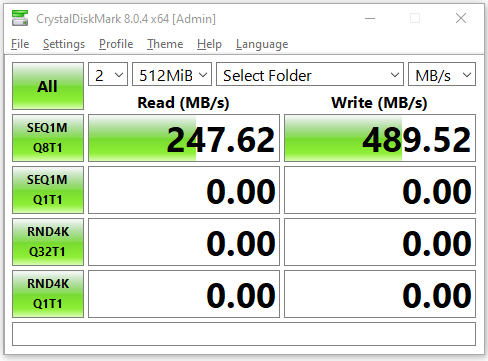Start the SEQ1M Q8T1 test
488x361 pixels.
click(x=48, y=138)
